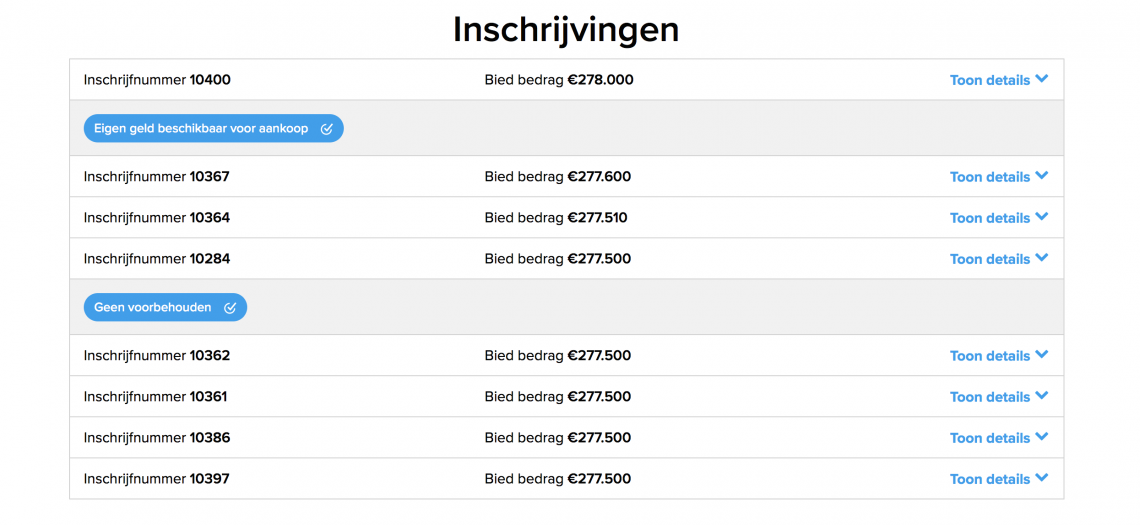Image resolution: width=1140 pixels, height=525 pixels.
Task: Click chevron arrow for Inschrijfnummer 10284
Action: pyautogui.click(x=1041, y=258)
